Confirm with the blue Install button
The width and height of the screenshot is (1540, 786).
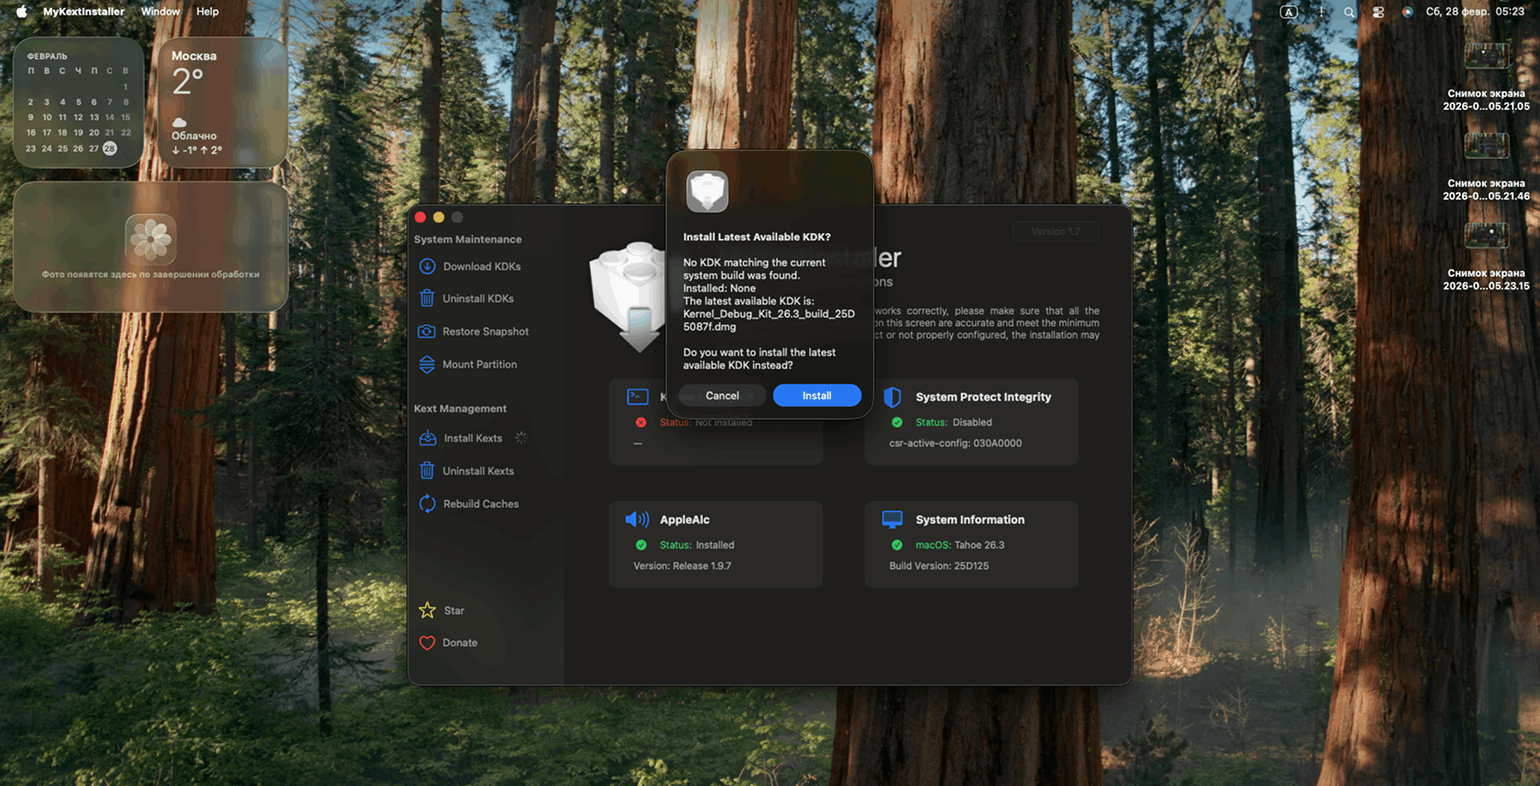click(x=817, y=396)
